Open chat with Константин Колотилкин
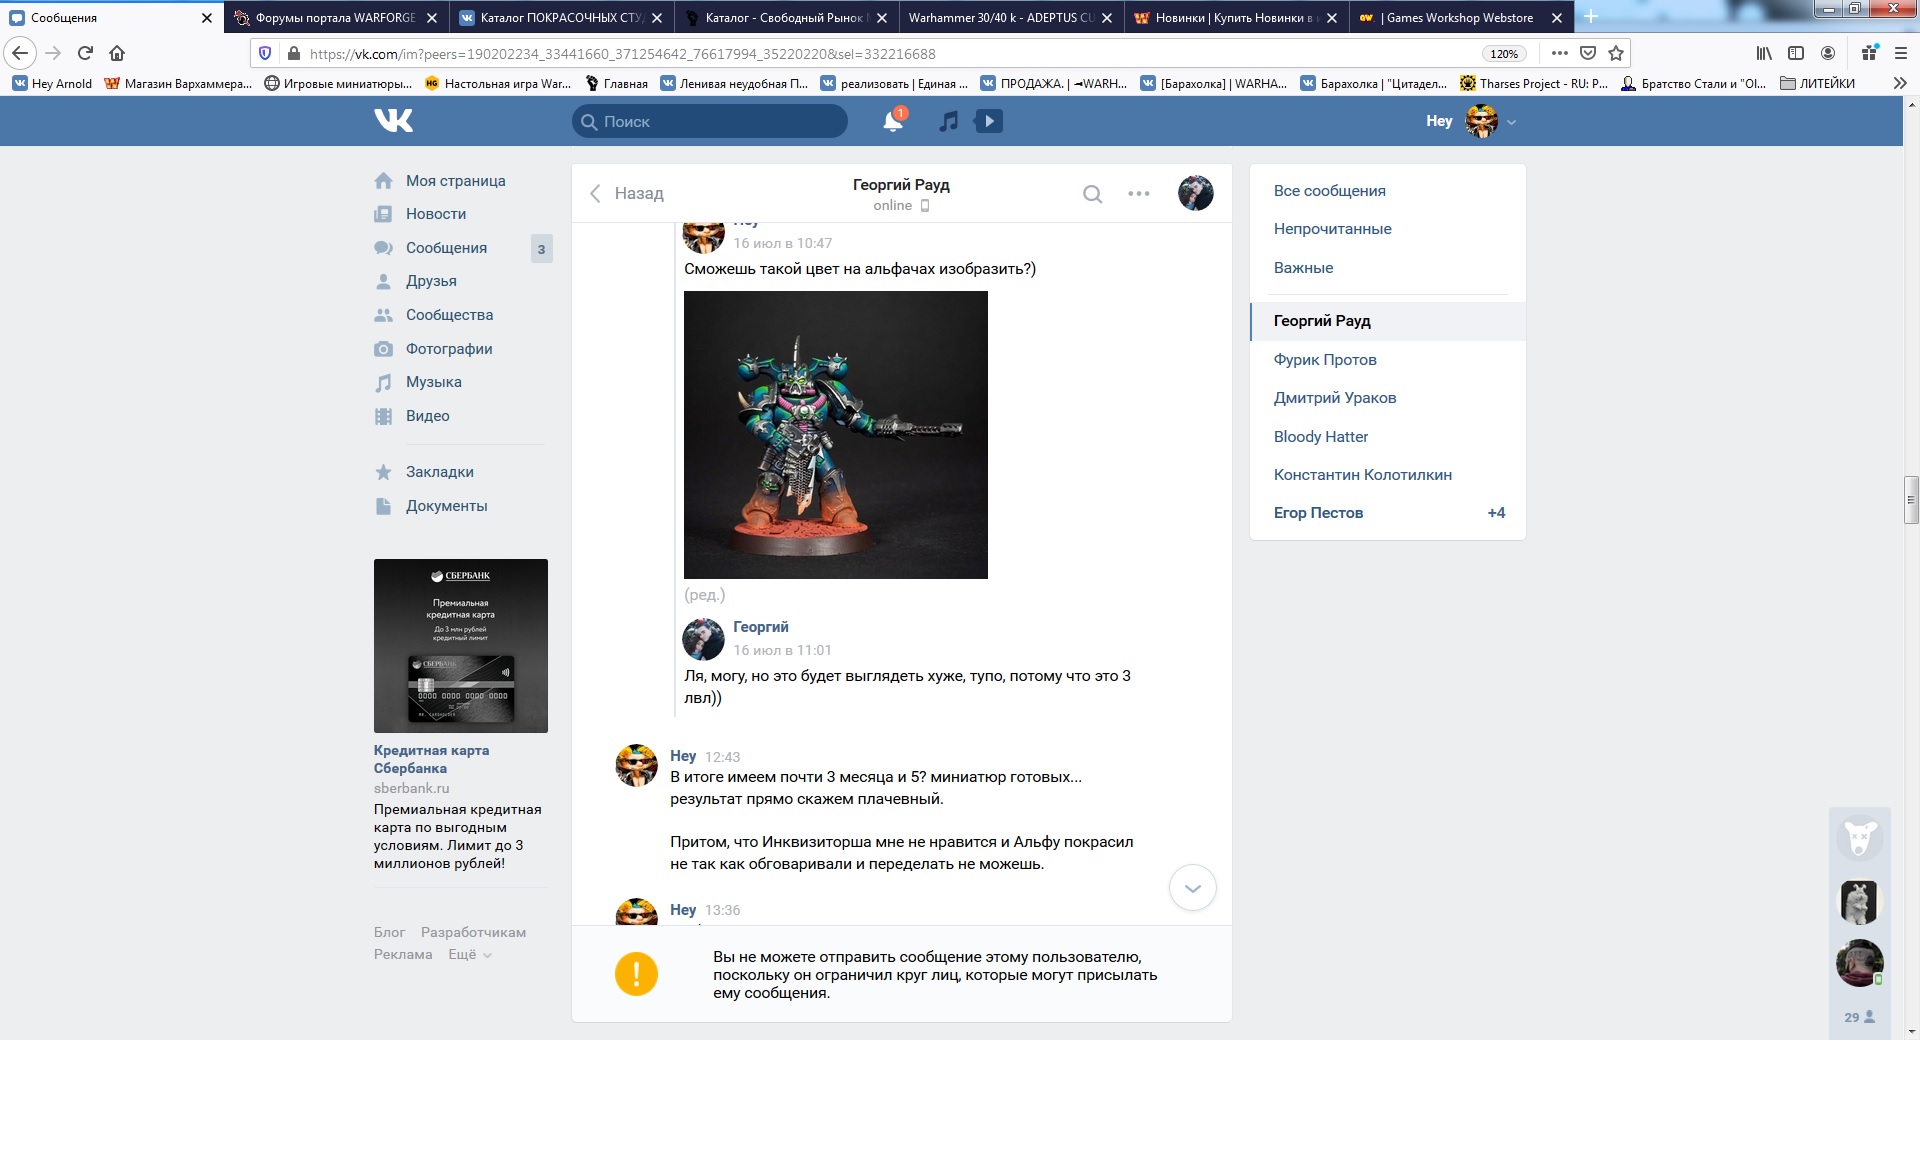Image resolution: width=1920 pixels, height=1152 pixels. [x=1388, y=475]
